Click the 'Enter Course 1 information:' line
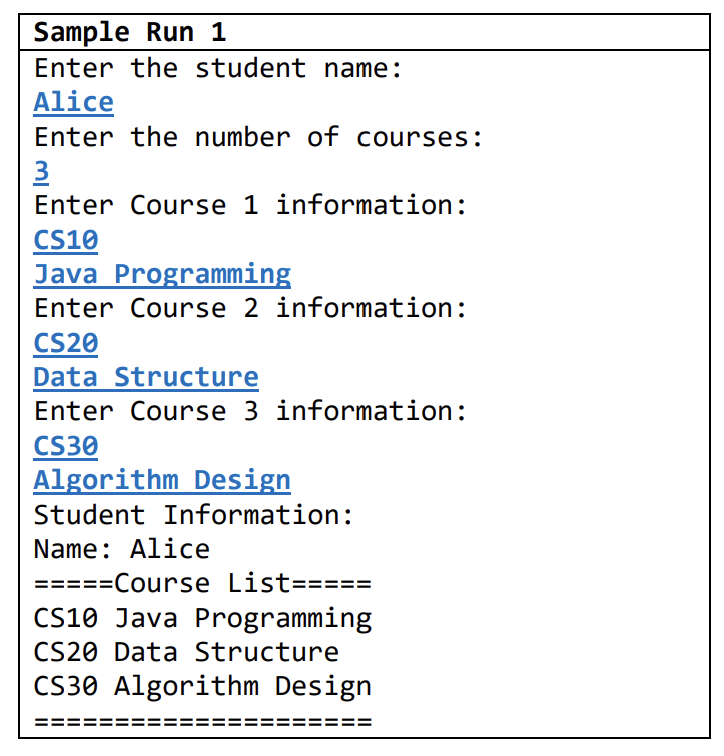This screenshot has height=756, width=724. tap(250, 205)
